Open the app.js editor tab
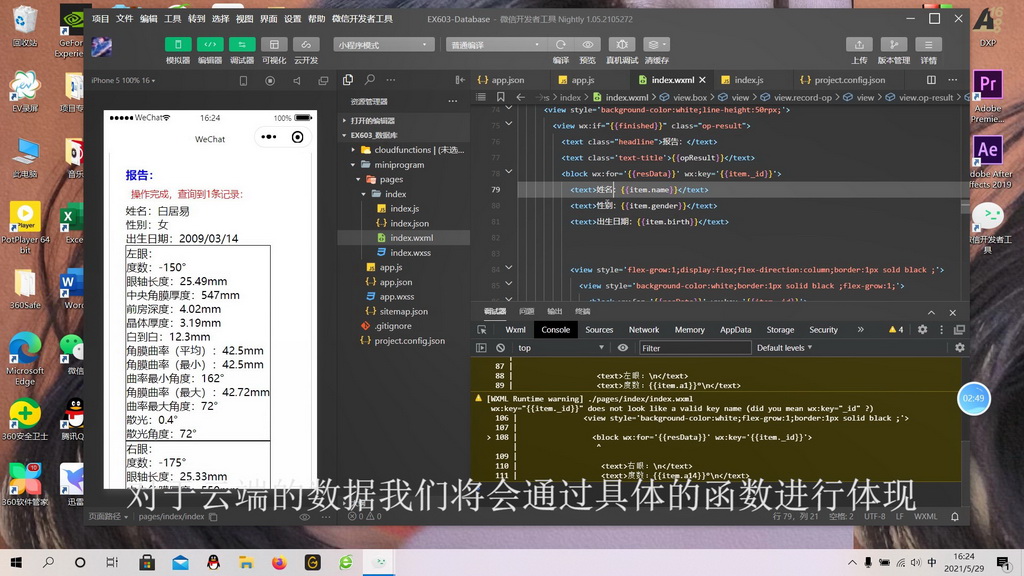Image resolution: width=1024 pixels, height=576 pixels. pyautogui.click(x=582, y=80)
